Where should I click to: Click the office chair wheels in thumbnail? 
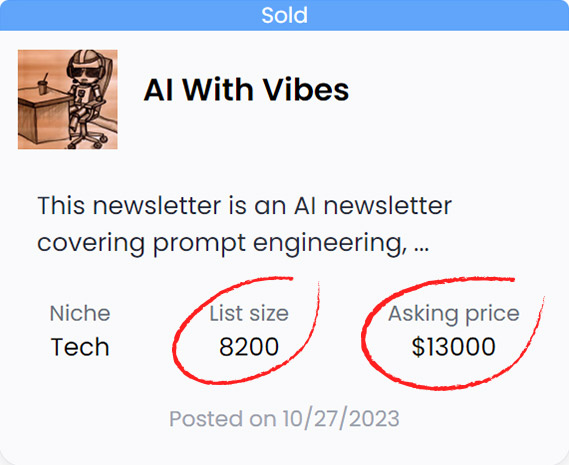click(87, 141)
